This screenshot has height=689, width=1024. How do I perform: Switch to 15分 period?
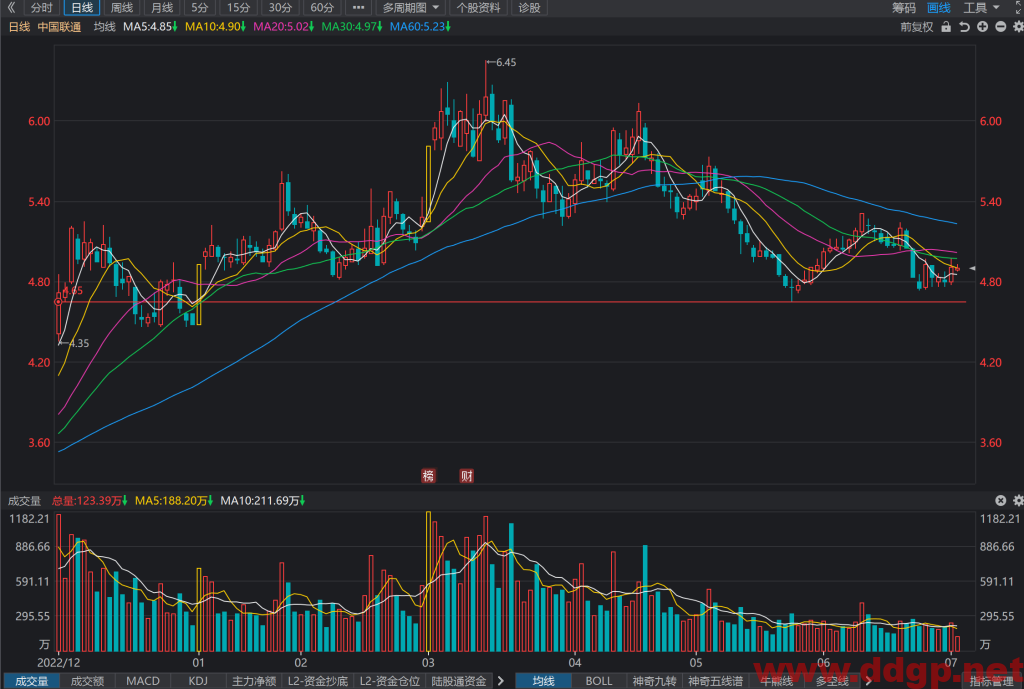[238, 8]
